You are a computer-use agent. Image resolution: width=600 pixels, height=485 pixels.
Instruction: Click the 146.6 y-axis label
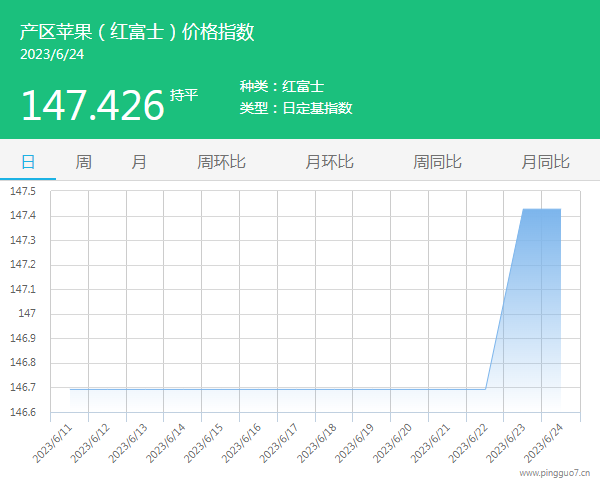(x=23, y=412)
